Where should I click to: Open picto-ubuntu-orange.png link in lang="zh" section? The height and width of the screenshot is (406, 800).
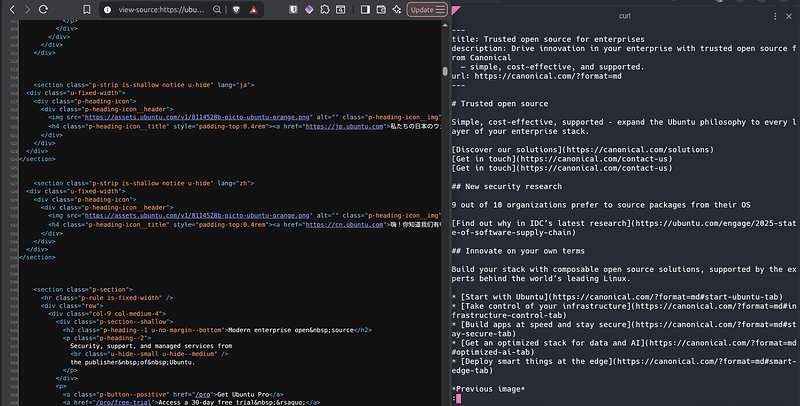click(x=197, y=215)
